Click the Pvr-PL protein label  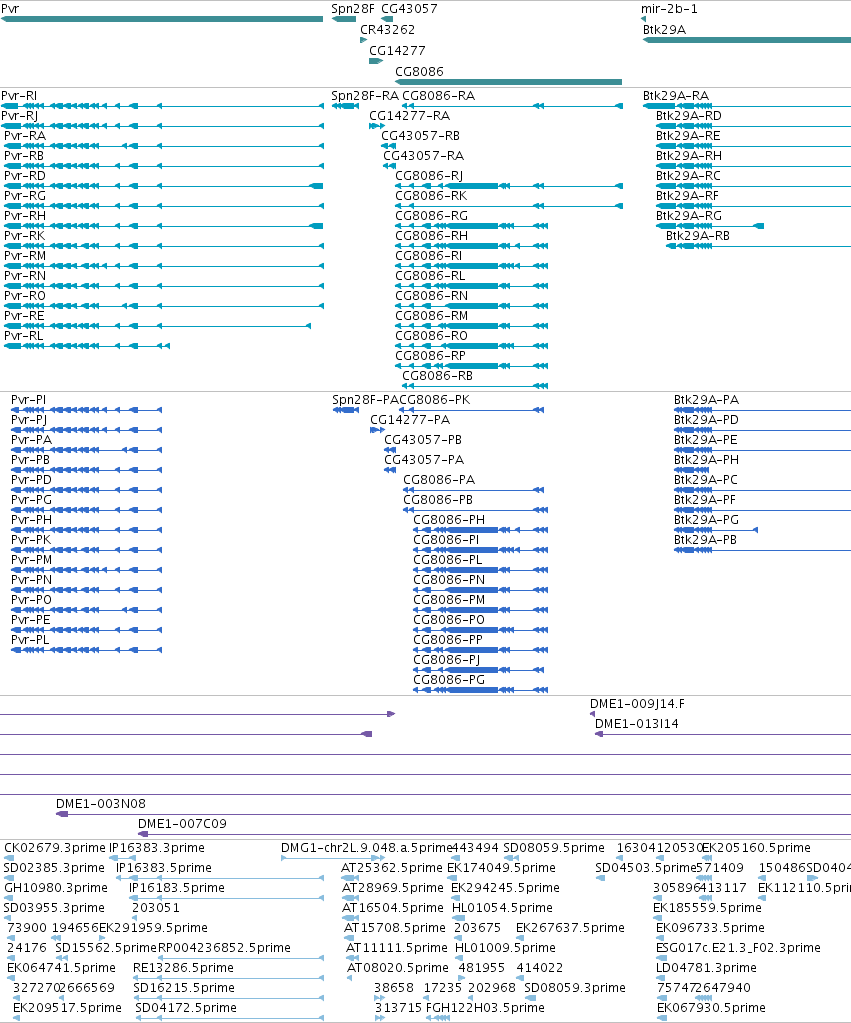30,640
